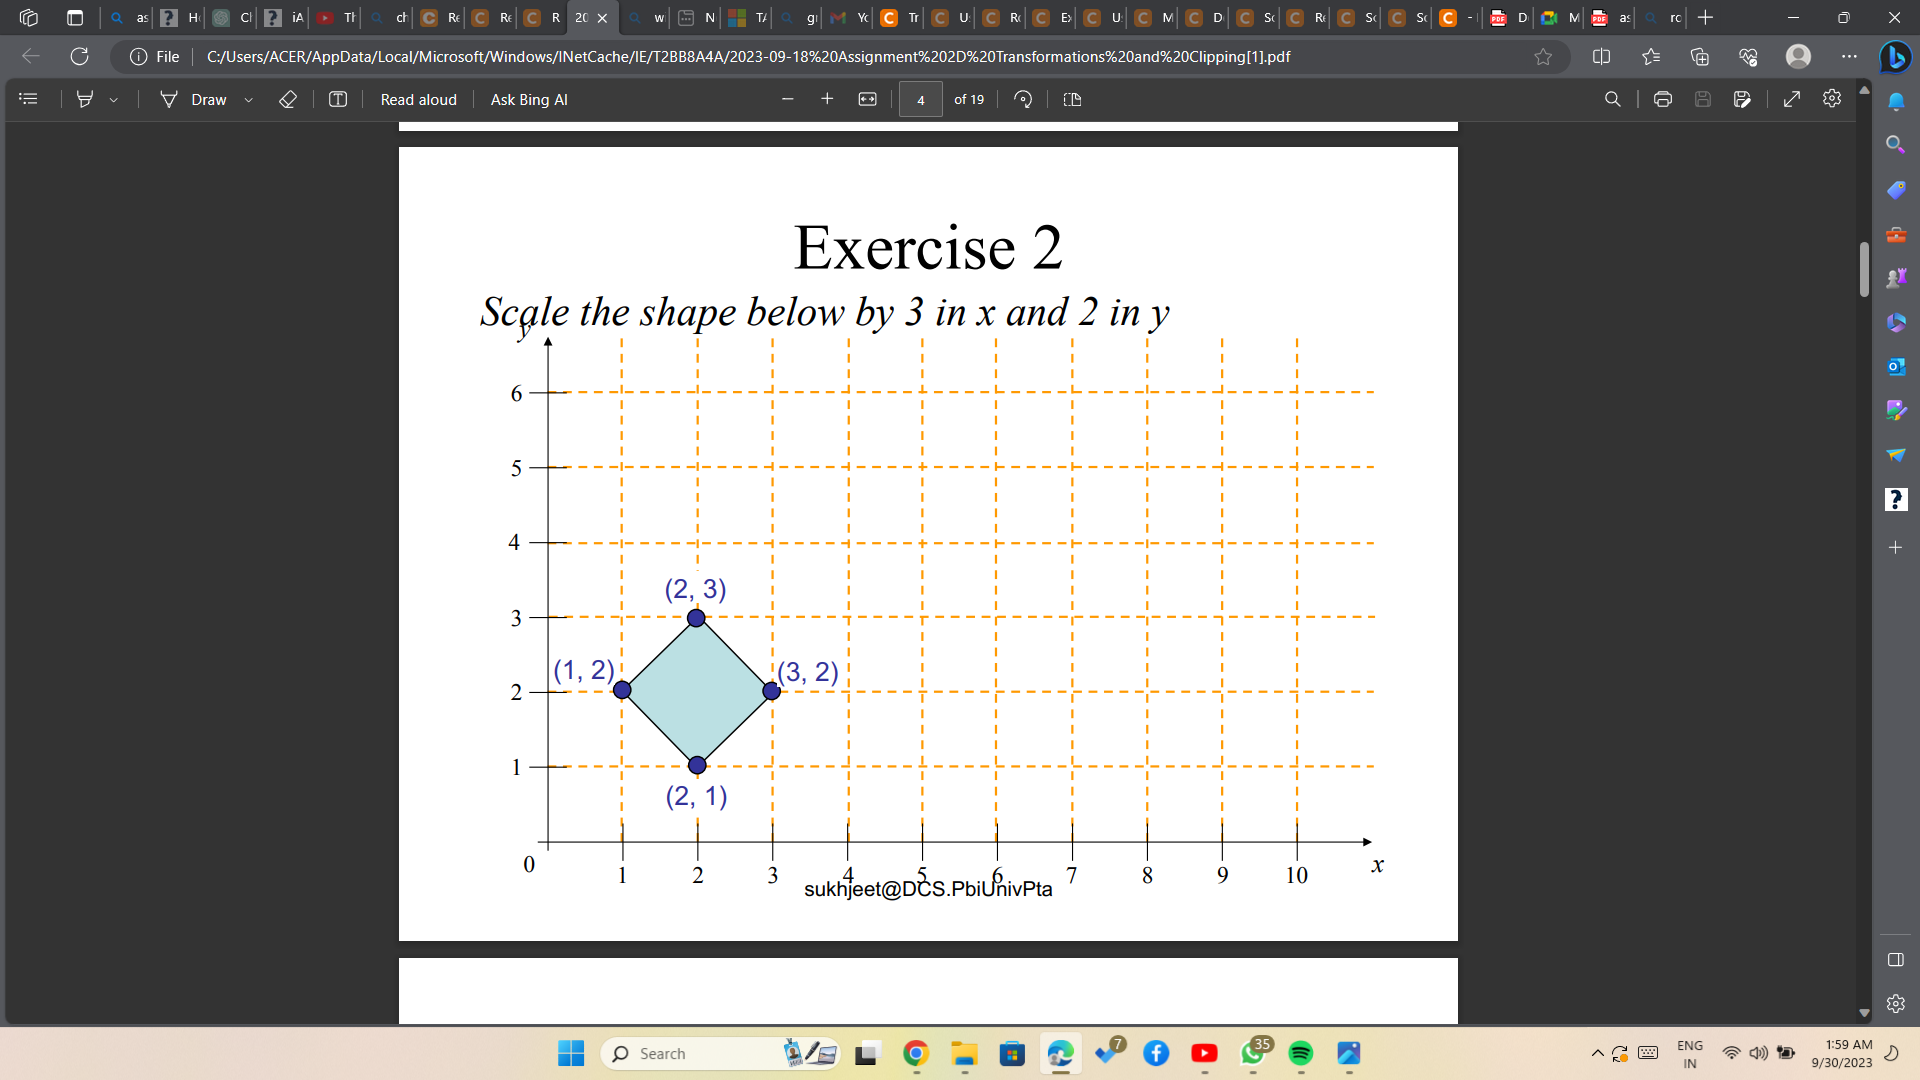This screenshot has height=1080, width=1920.
Task: Rotate the PDF page
Action: [1023, 99]
